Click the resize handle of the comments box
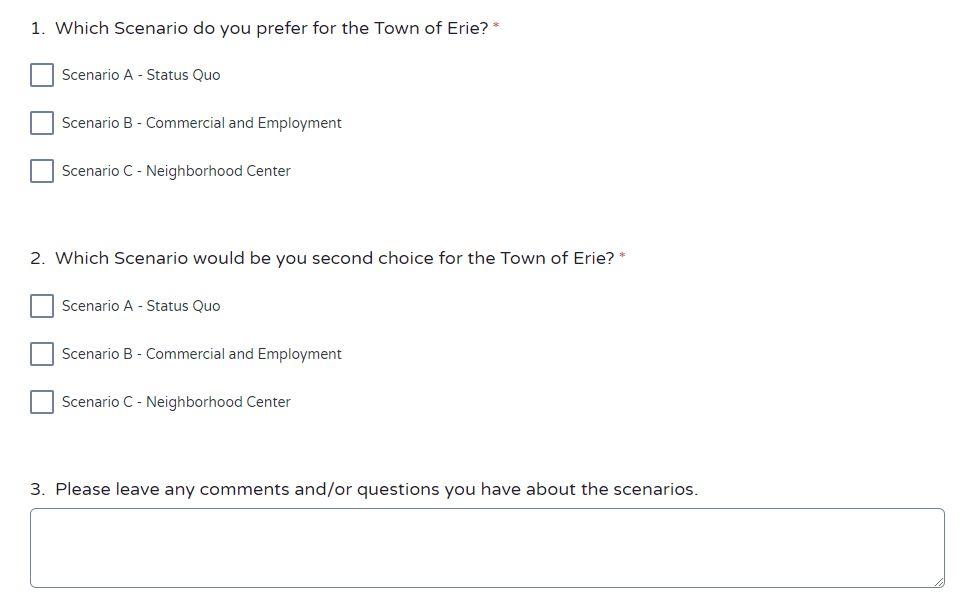Screen dimensions: 962x603 point(939,582)
